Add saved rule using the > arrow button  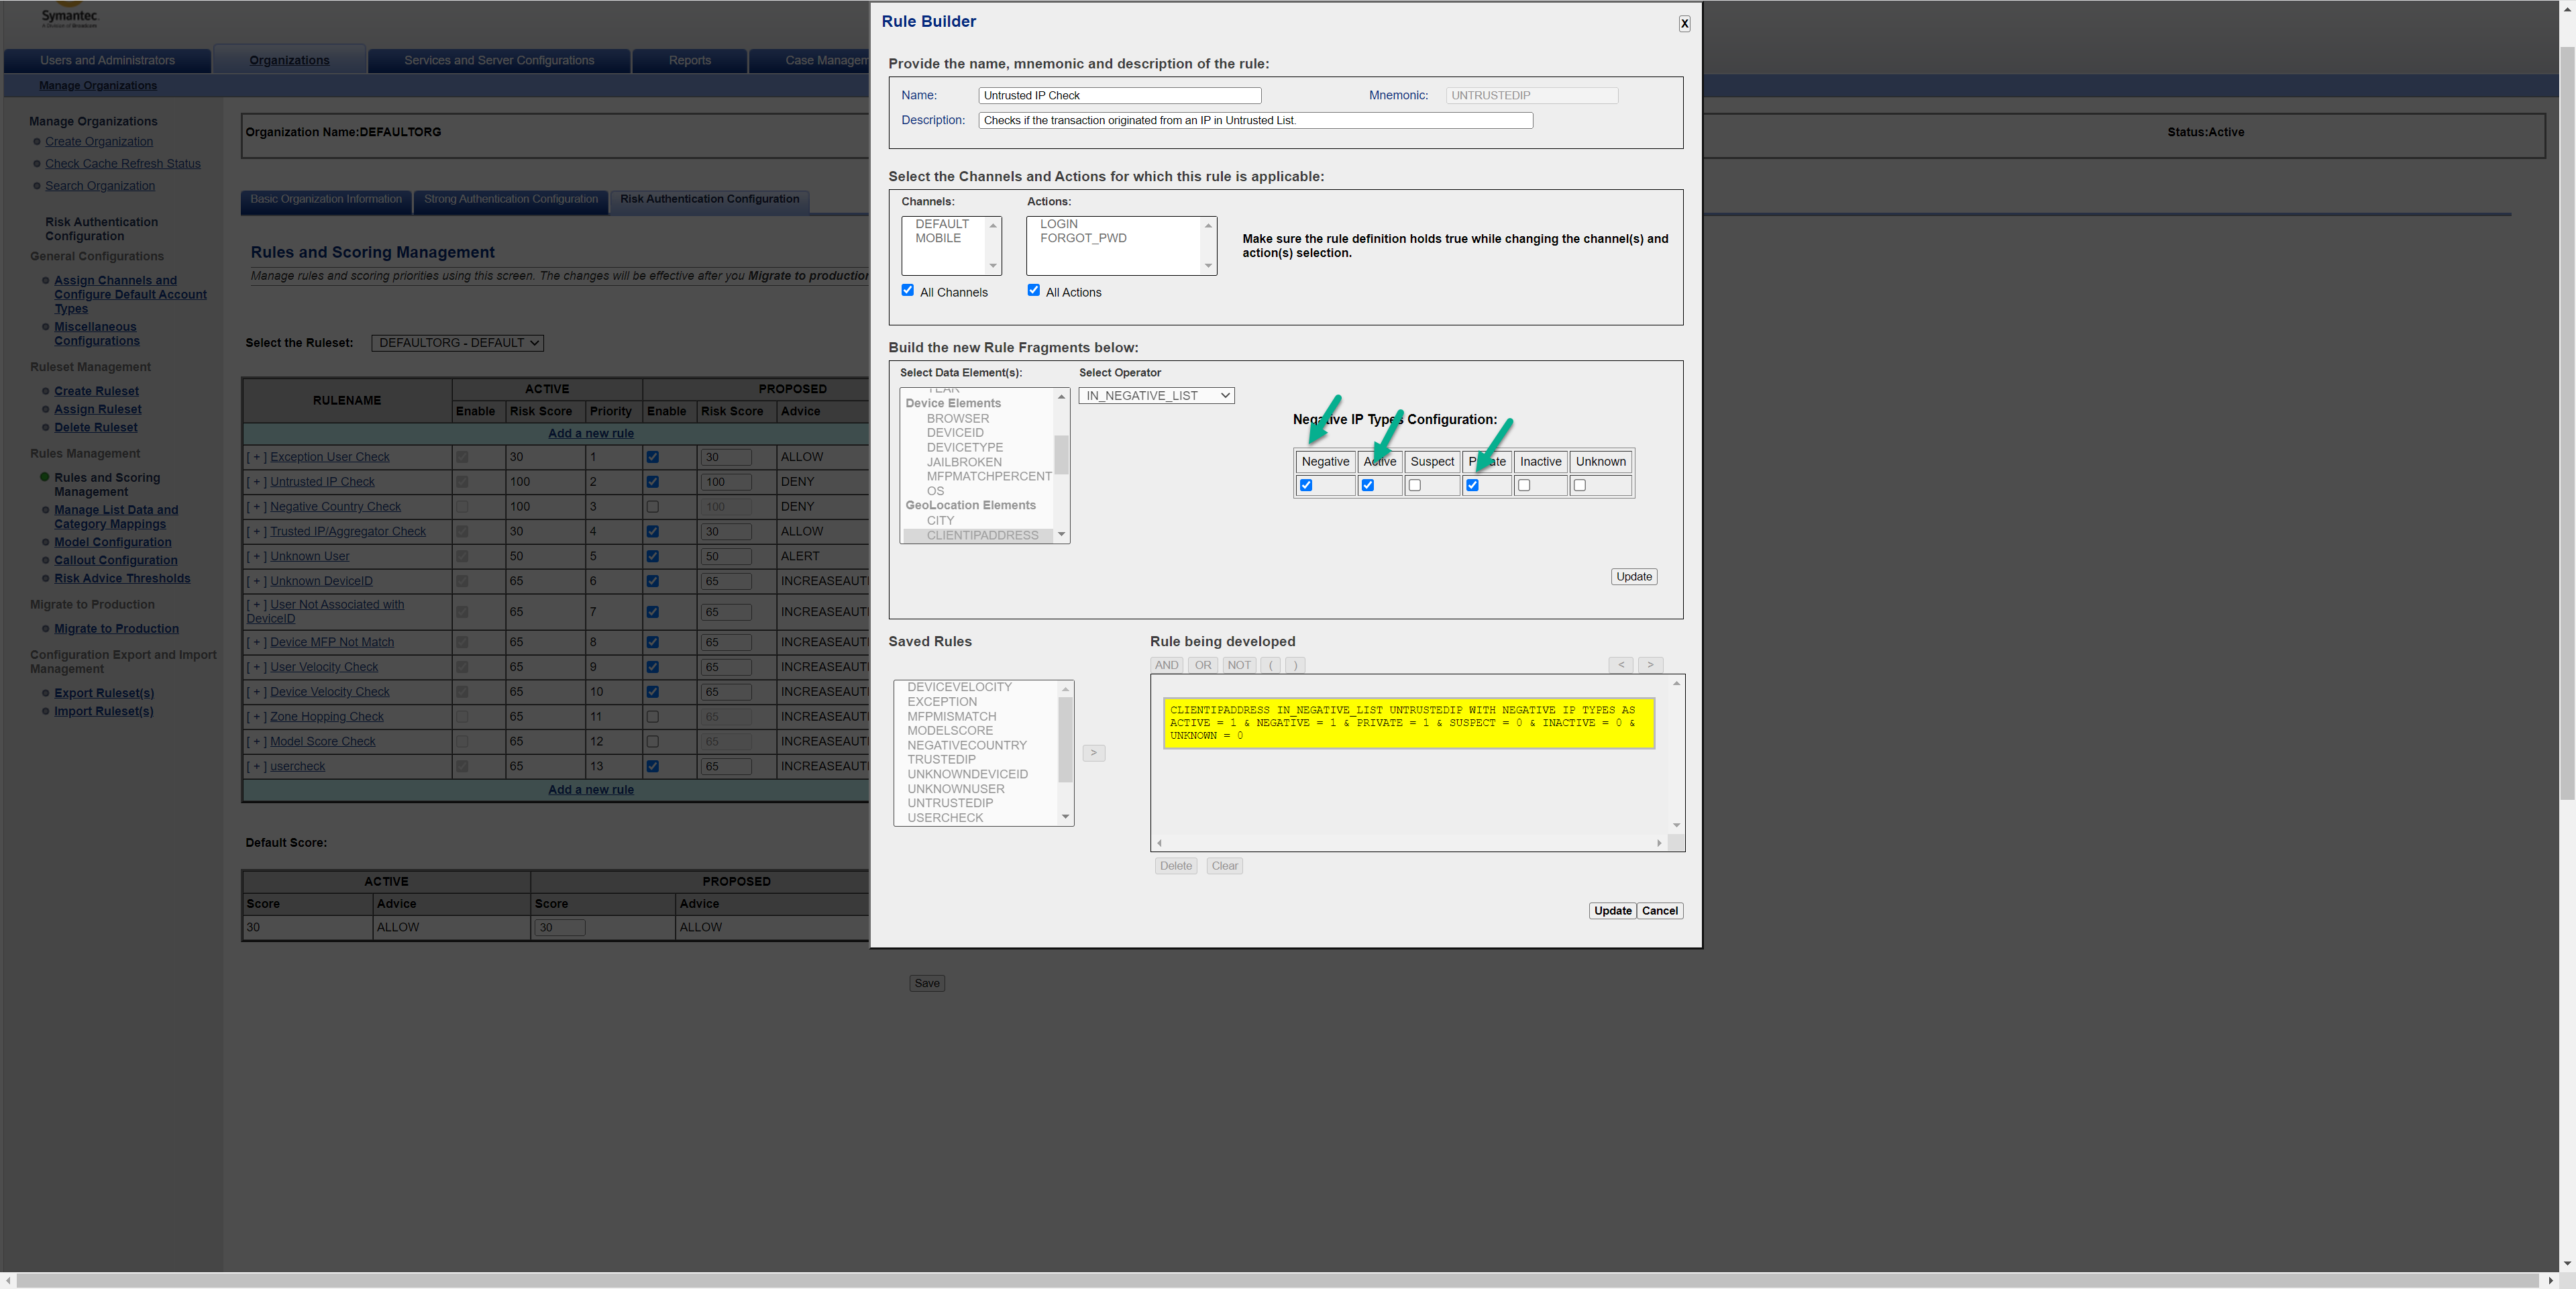pos(1093,753)
